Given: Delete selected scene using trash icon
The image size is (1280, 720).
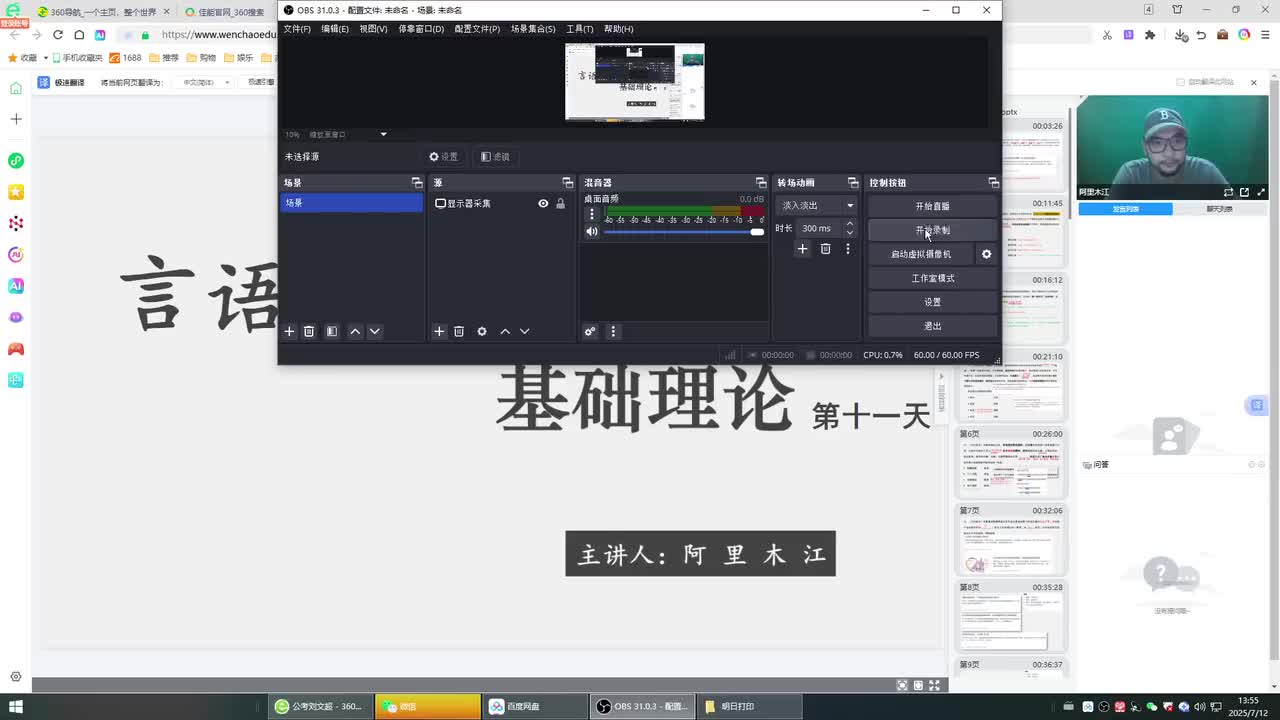Looking at the screenshot, I should coord(309,331).
